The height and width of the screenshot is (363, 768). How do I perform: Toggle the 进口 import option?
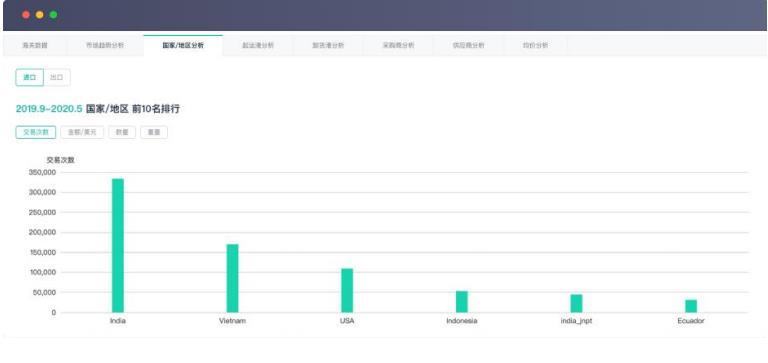pyautogui.click(x=29, y=77)
